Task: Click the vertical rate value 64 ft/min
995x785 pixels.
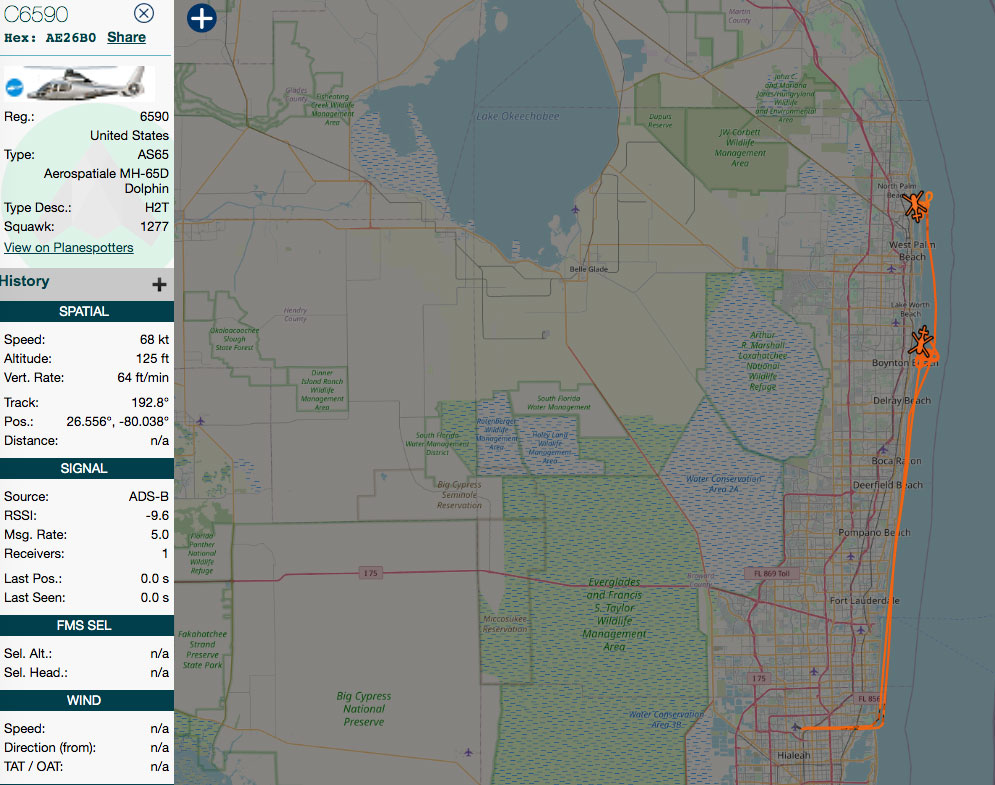Action: pyautogui.click(x=143, y=378)
